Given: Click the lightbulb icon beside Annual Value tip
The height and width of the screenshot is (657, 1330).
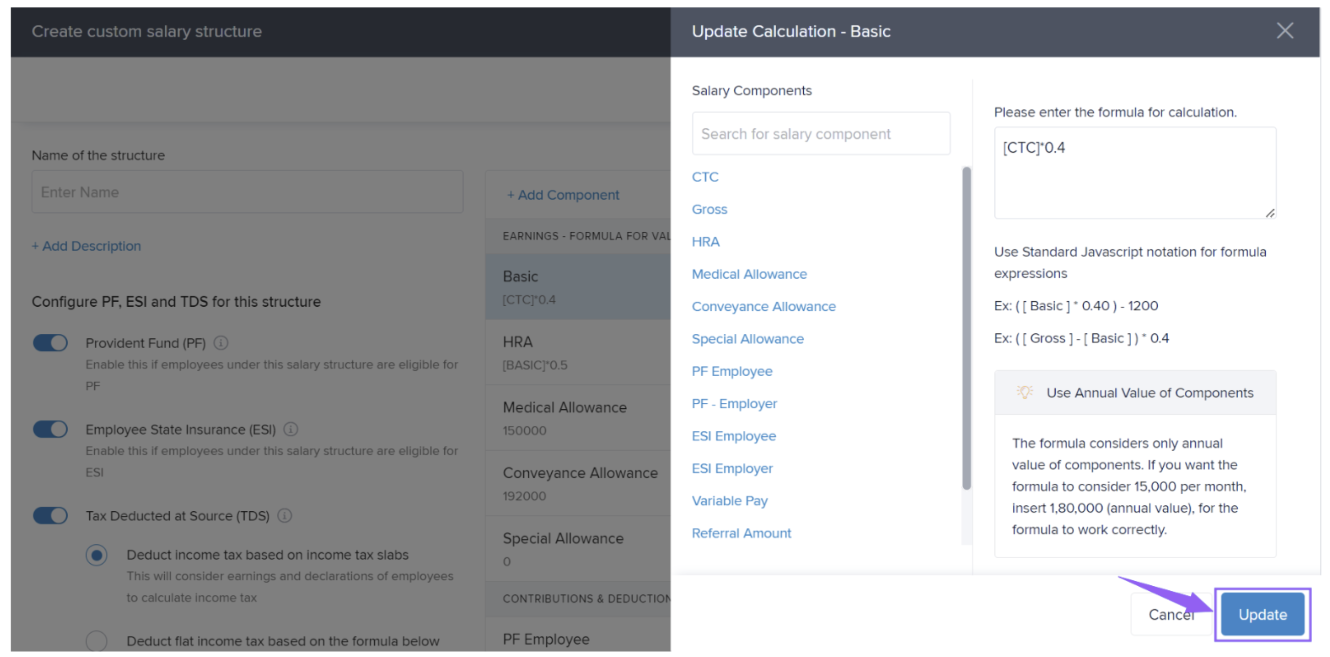Looking at the screenshot, I should 1025,392.
